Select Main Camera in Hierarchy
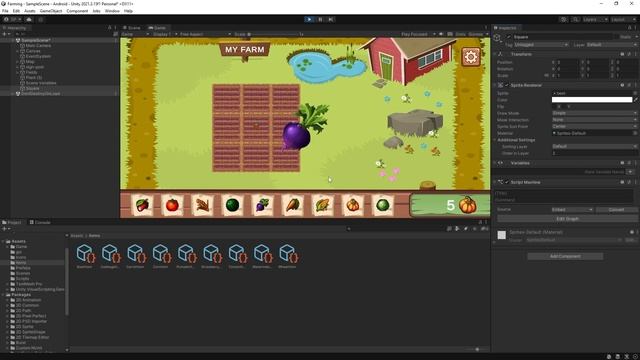Screen dimensions: 640x360 [38, 46]
